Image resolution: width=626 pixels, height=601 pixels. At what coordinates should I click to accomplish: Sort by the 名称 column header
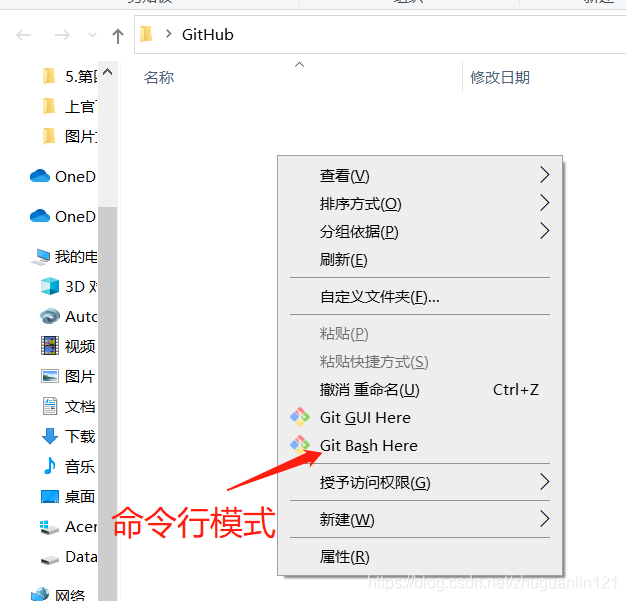159,77
